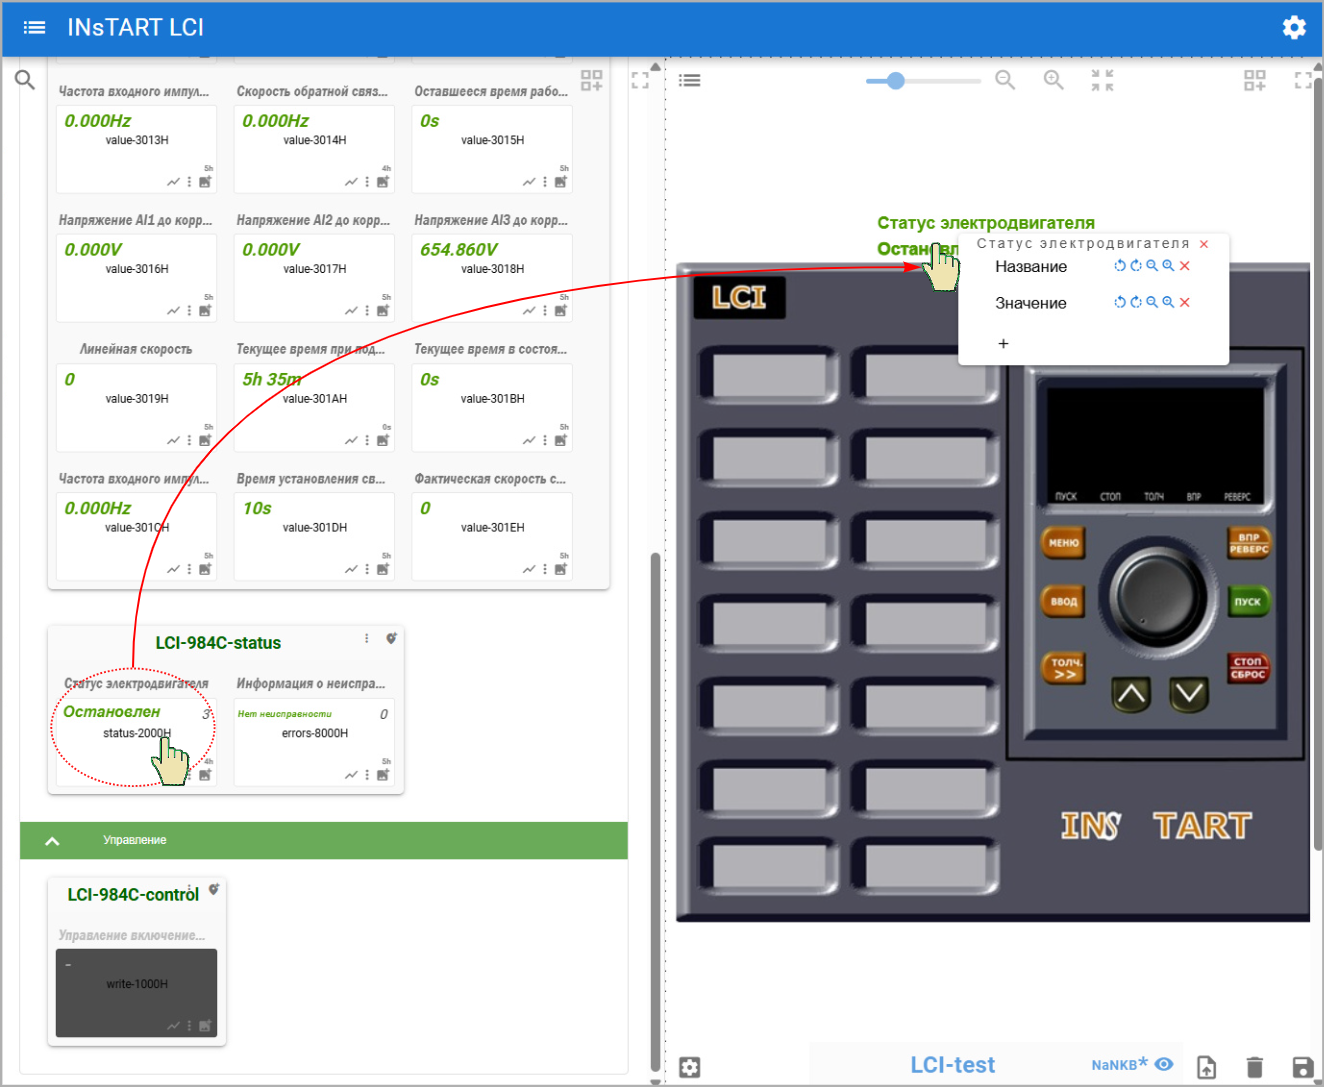
Task: Click the LCI-test mimic name
Action: tap(953, 1065)
